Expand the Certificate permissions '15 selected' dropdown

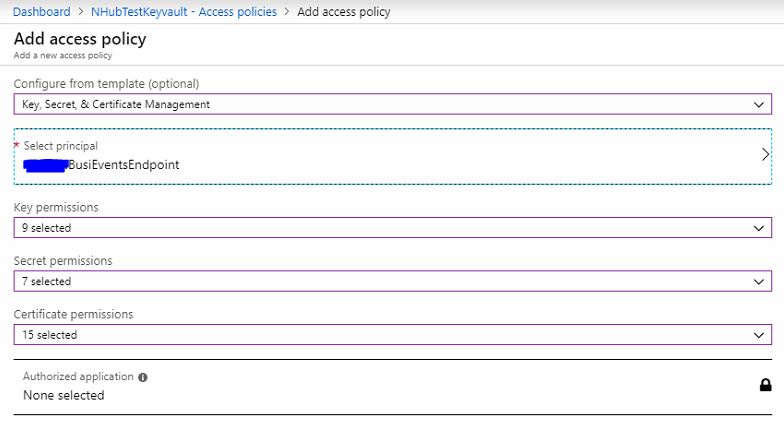pyautogui.click(x=390, y=335)
